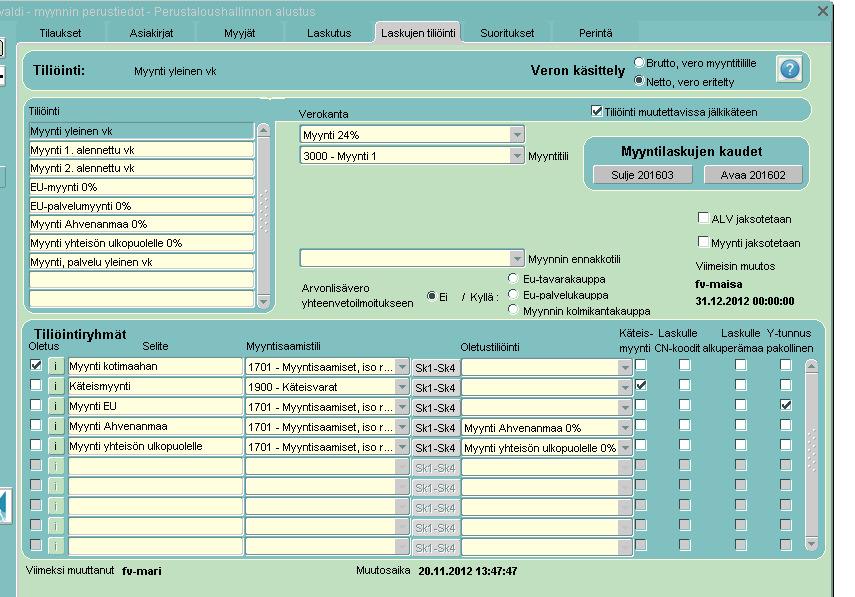Open 1900 - Käteisvarat dropdown
855x597 pixels.
click(x=402, y=387)
